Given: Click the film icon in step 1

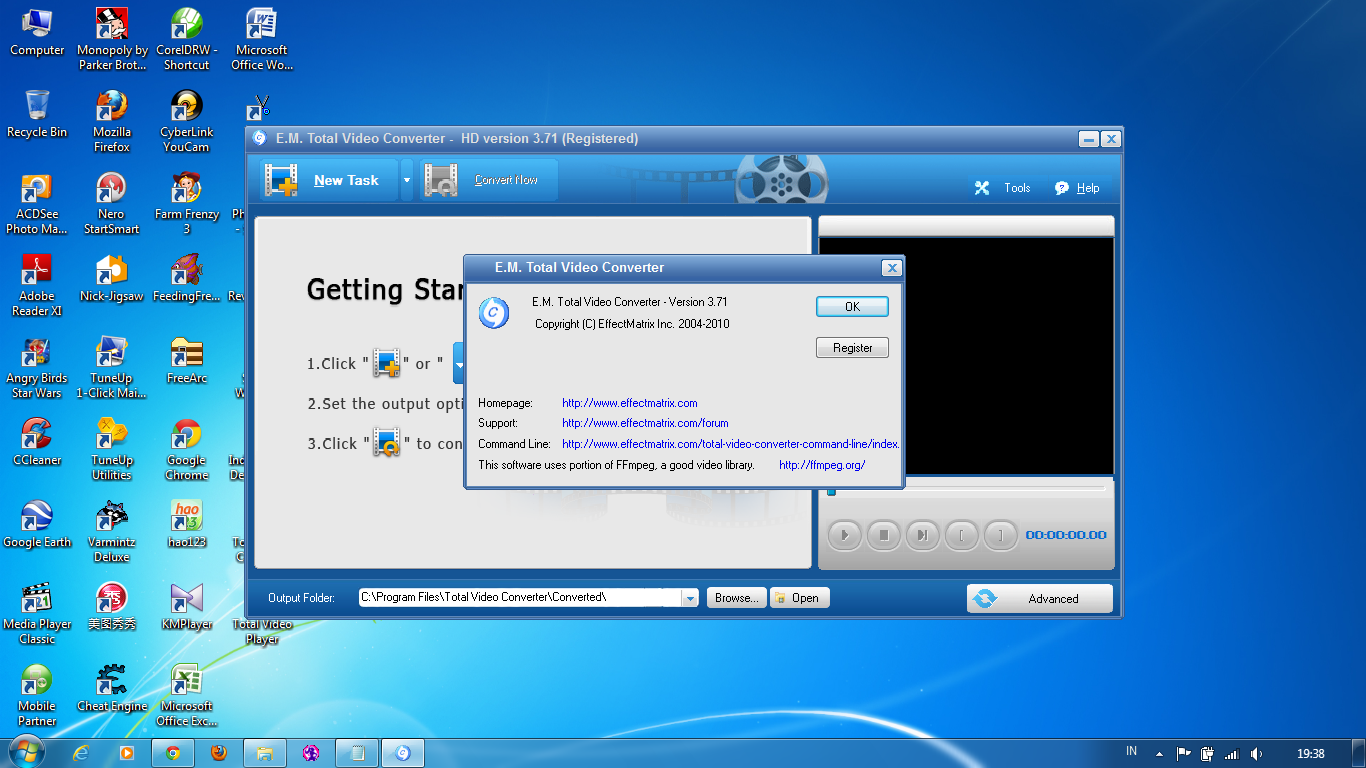Looking at the screenshot, I should tap(387, 363).
